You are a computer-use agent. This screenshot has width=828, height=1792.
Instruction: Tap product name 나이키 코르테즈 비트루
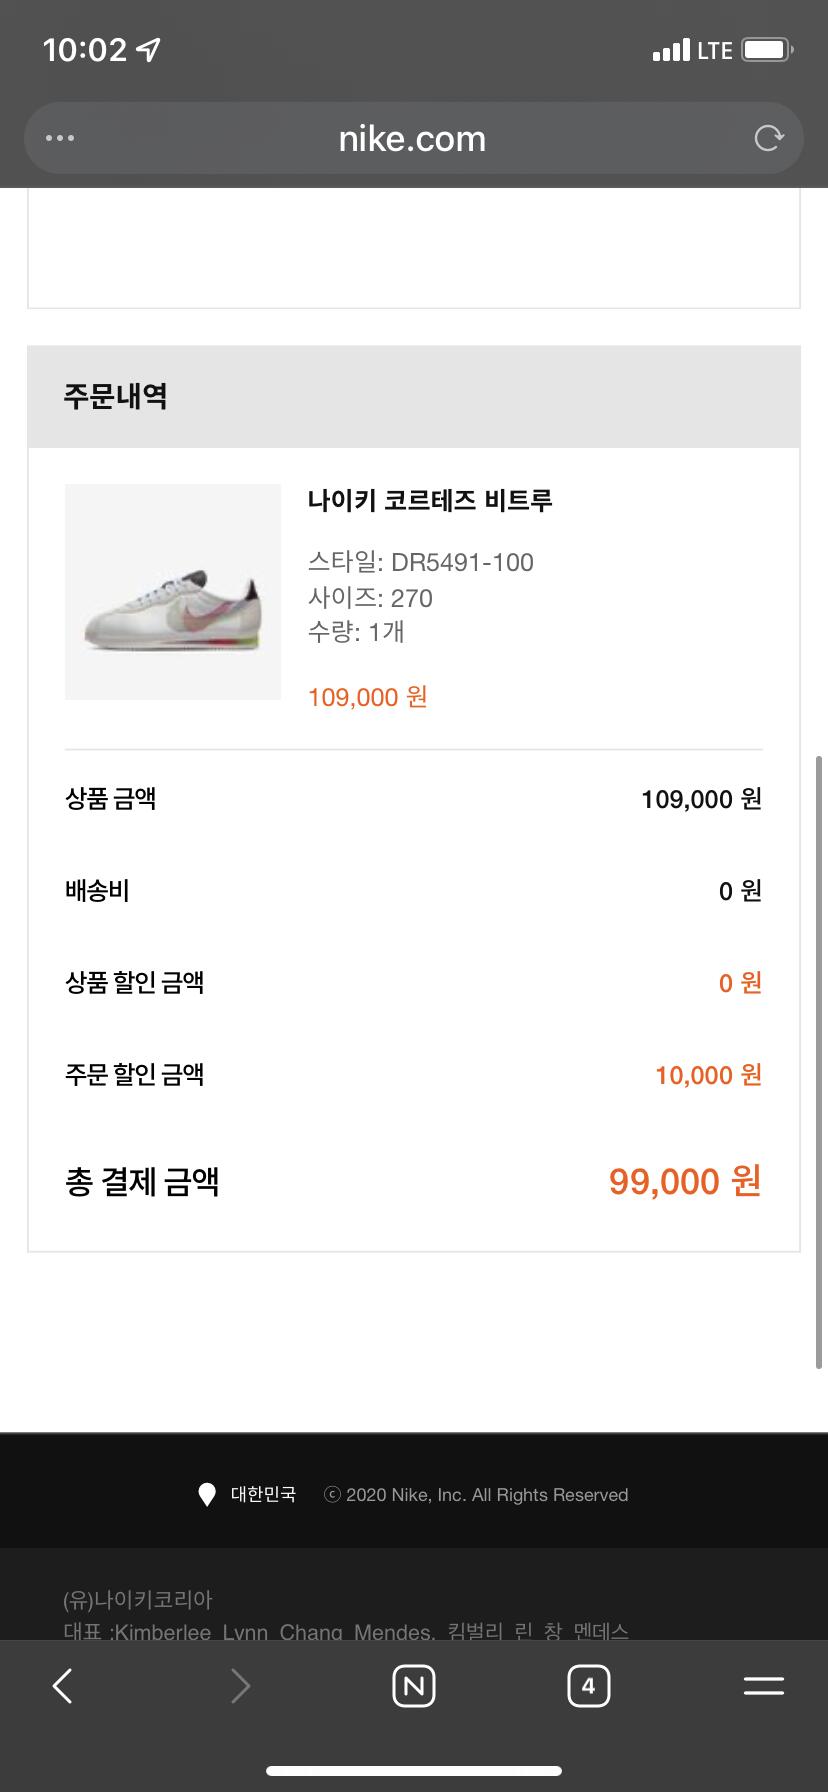(430, 500)
